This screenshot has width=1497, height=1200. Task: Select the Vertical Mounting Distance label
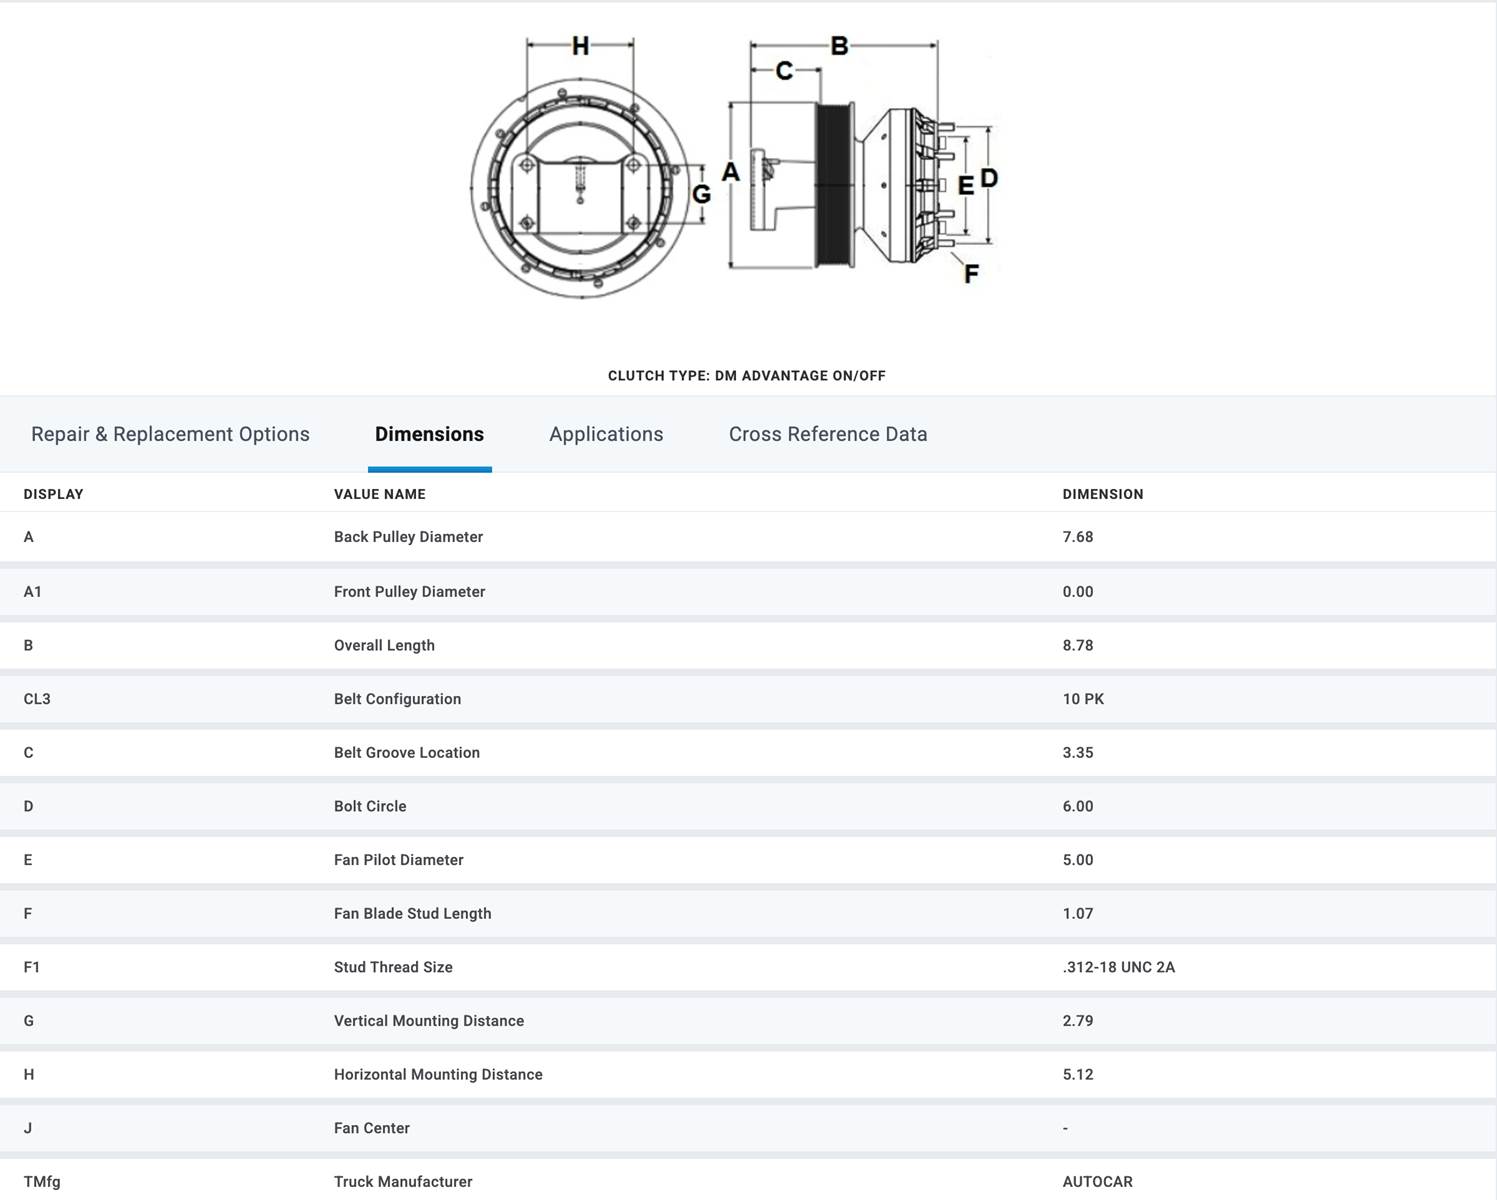(x=429, y=1021)
